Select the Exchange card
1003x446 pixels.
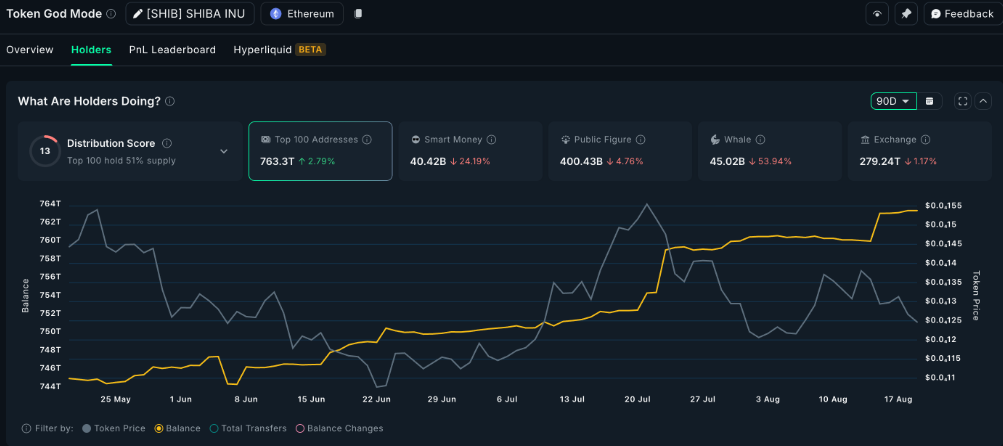point(920,151)
